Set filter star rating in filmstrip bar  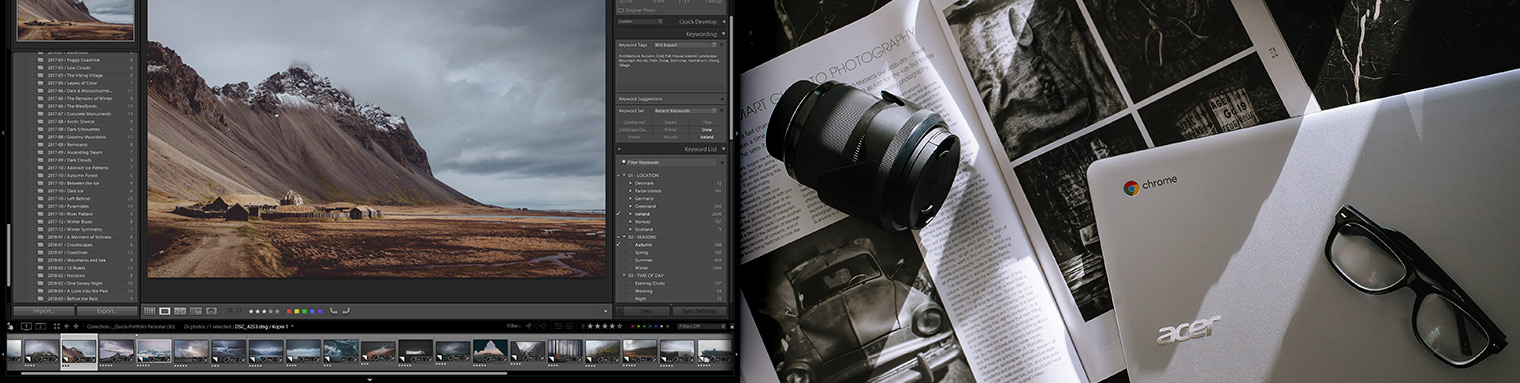[604, 326]
